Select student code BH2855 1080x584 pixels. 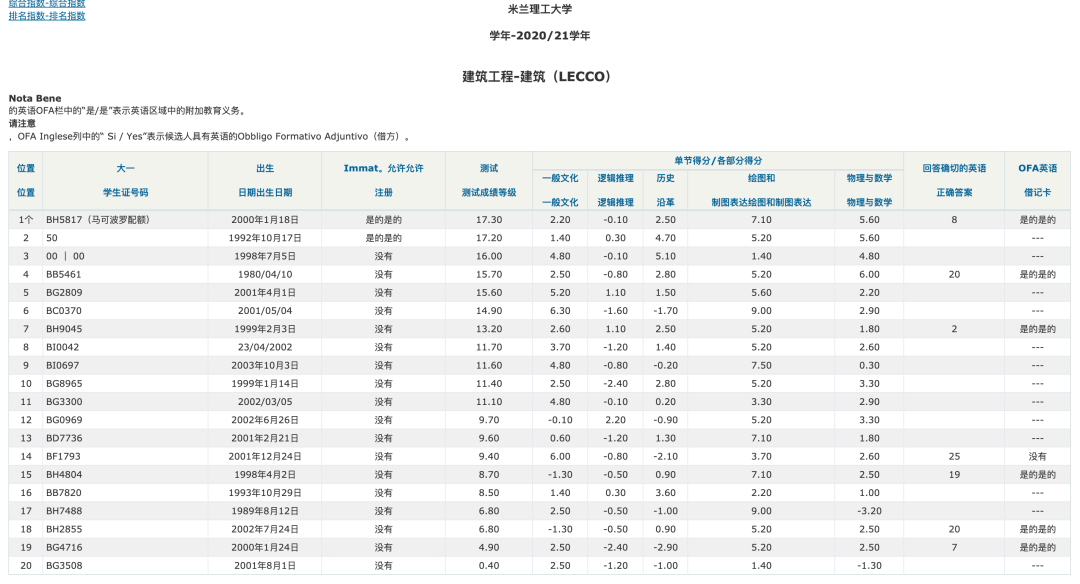(x=64, y=530)
